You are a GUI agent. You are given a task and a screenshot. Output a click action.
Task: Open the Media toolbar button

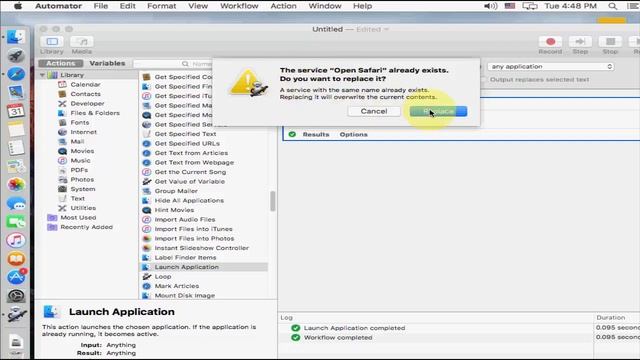pyautogui.click(x=82, y=45)
